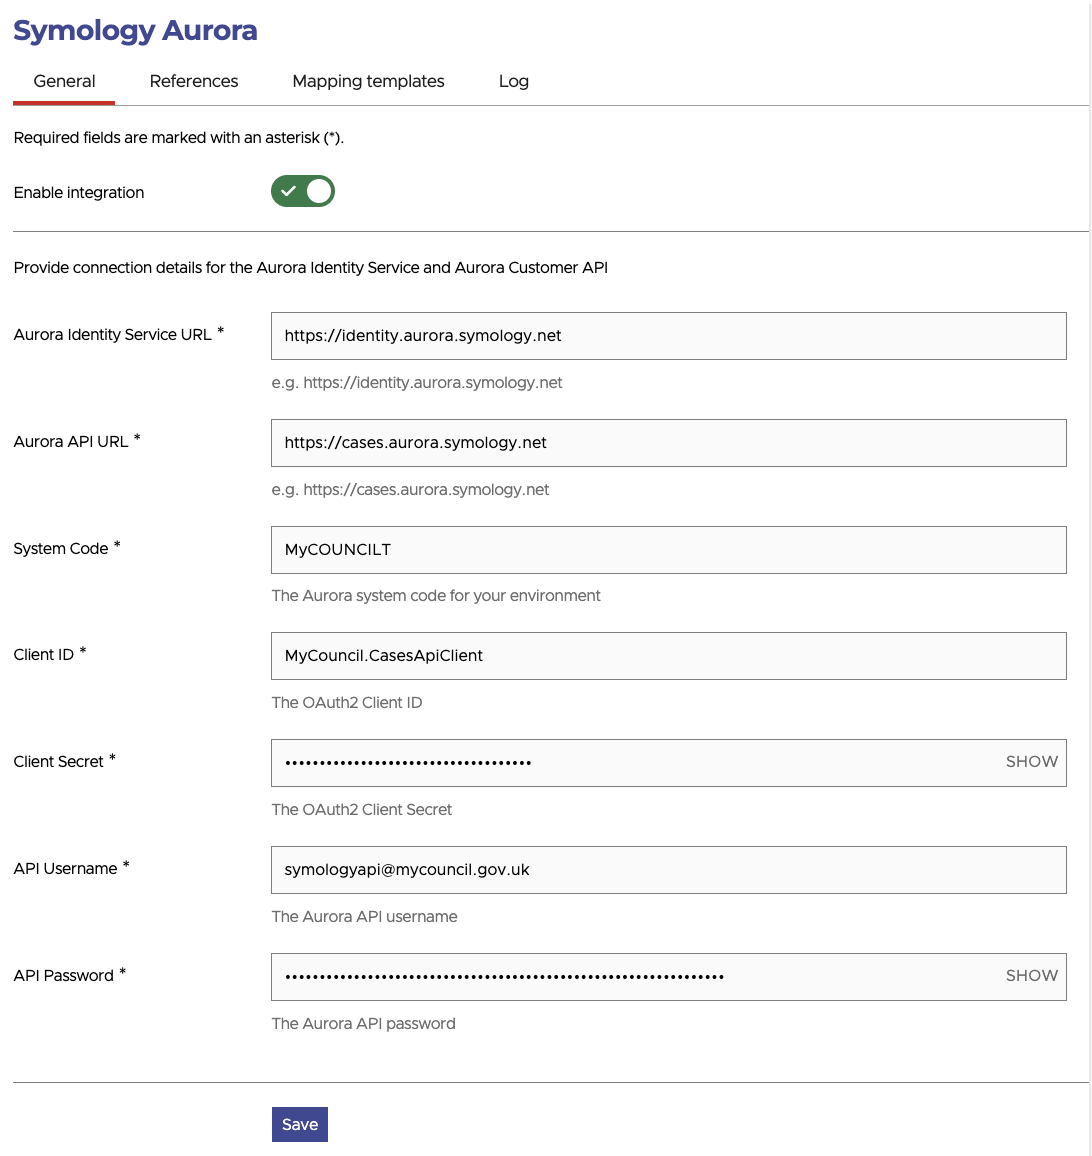1092x1156 pixels.
Task: Select the Aurora API URL input
Action: [x=668, y=442]
